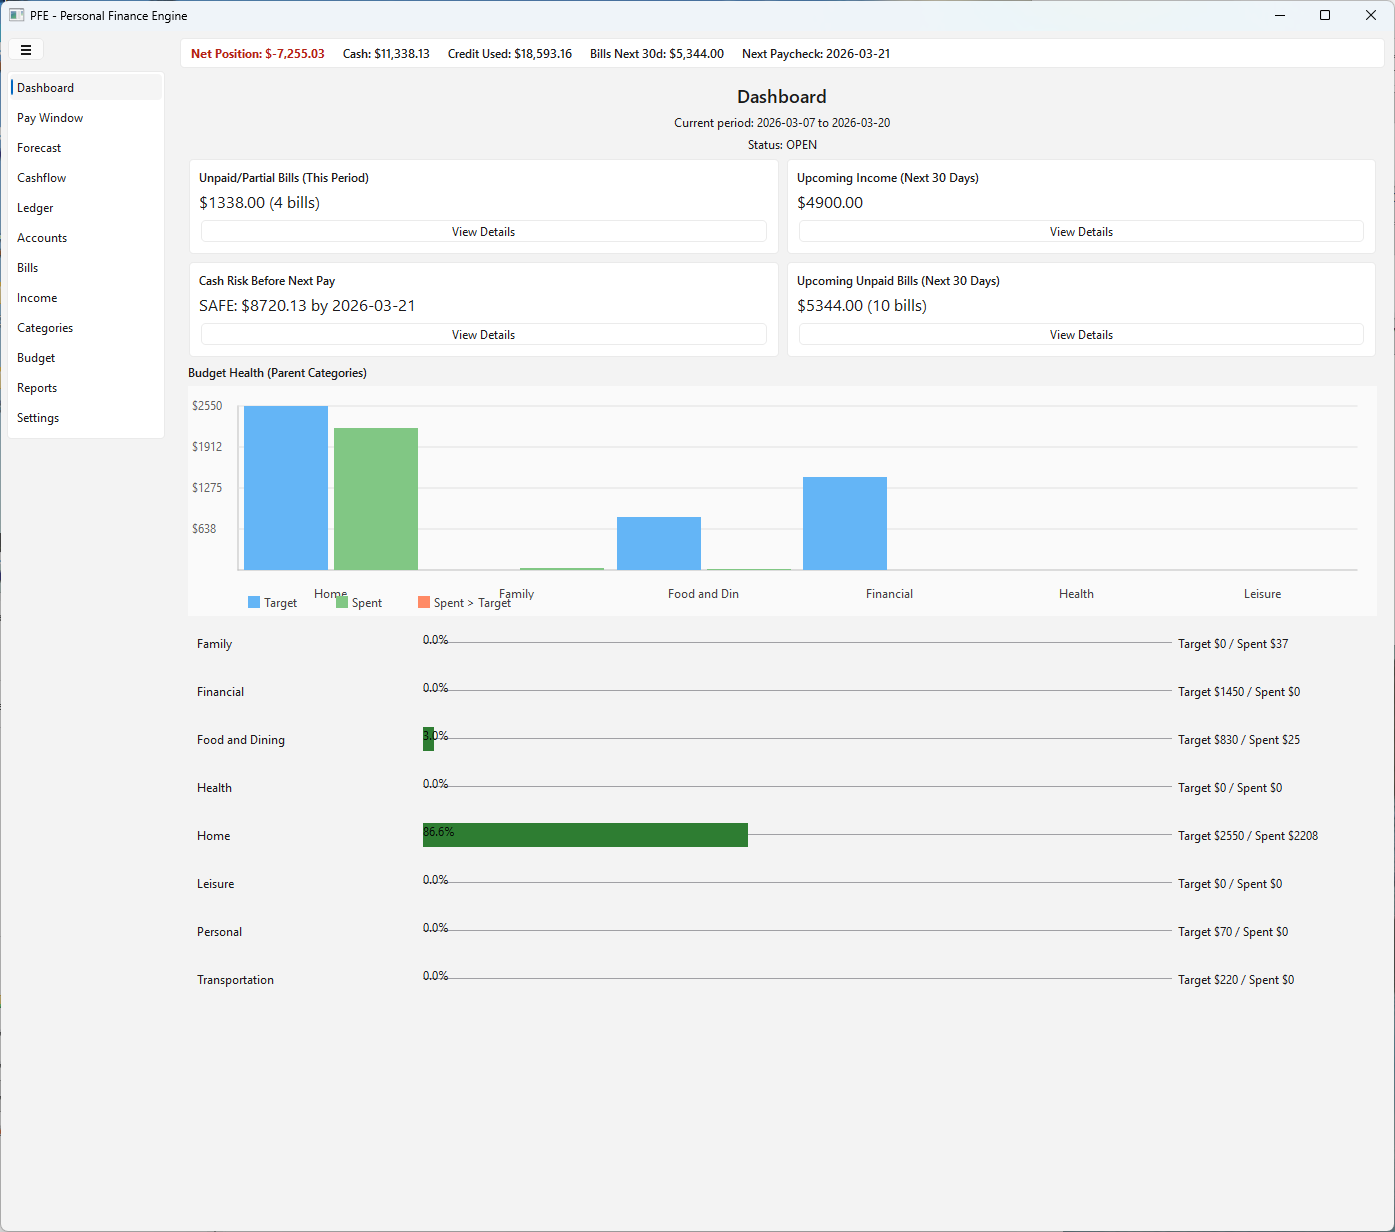Open the Settings page
The height and width of the screenshot is (1232, 1395).
(x=37, y=417)
